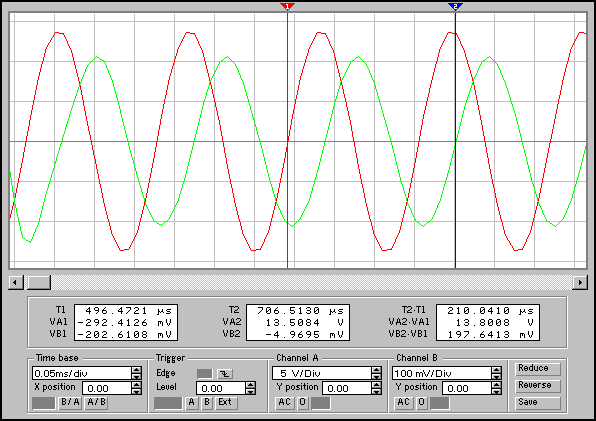Click the X position value field
596x421 pixels.
[x=107, y=388]
